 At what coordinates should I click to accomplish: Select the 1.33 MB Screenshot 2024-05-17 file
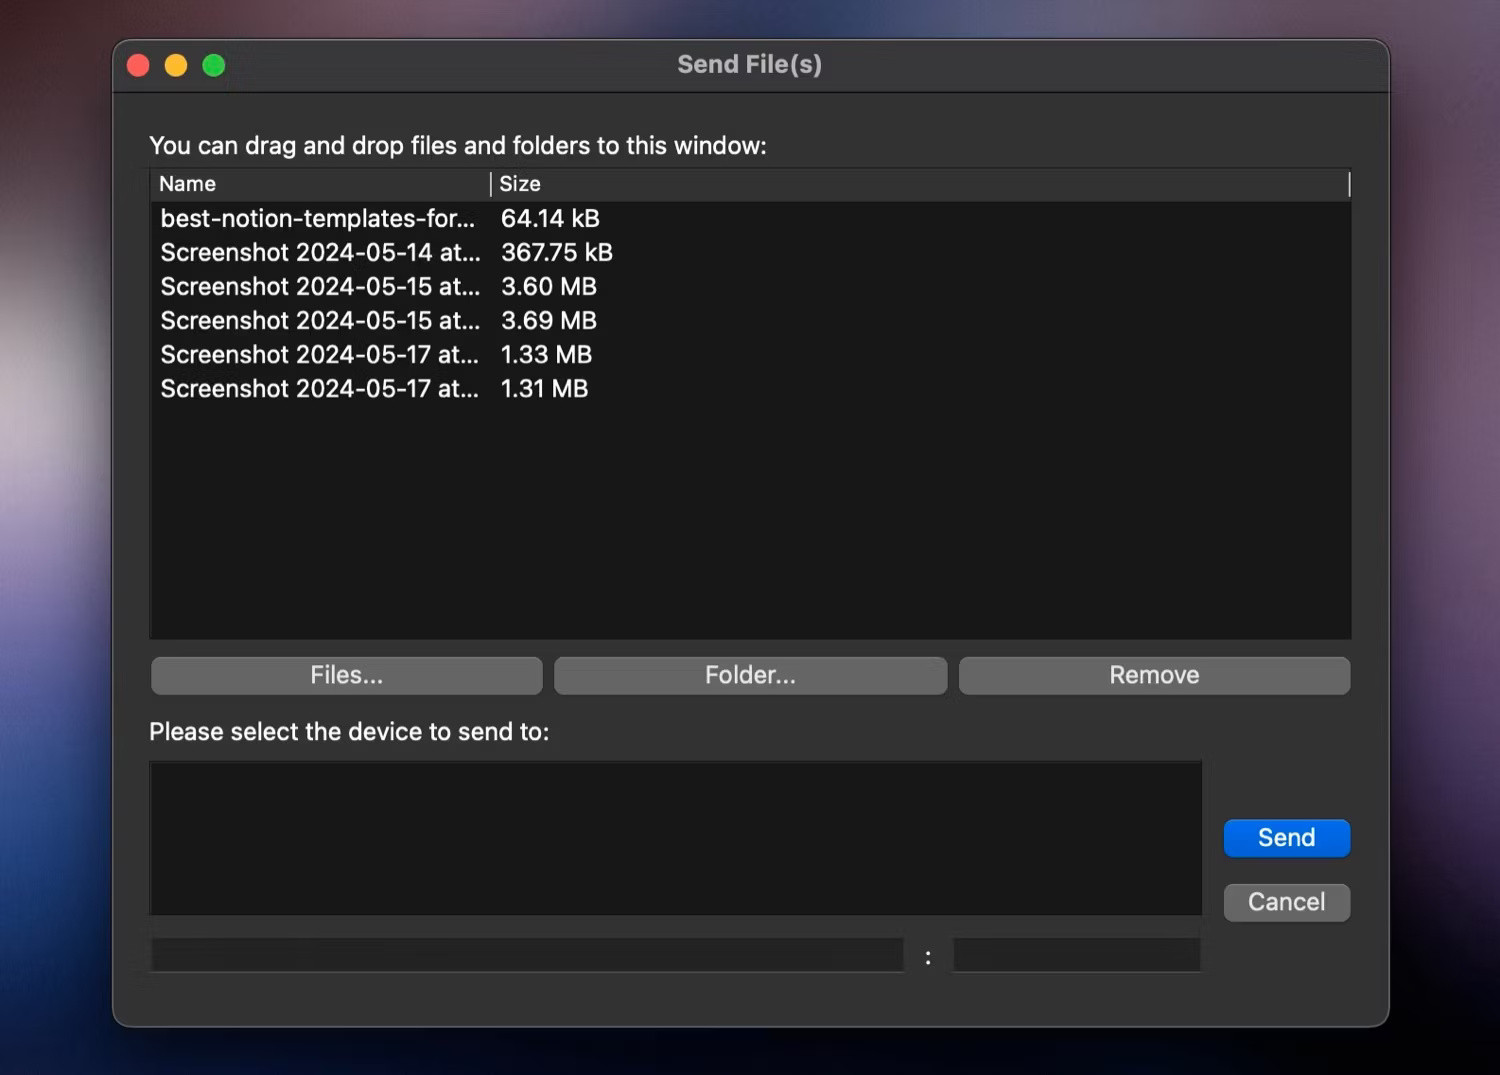coord(320,355)
